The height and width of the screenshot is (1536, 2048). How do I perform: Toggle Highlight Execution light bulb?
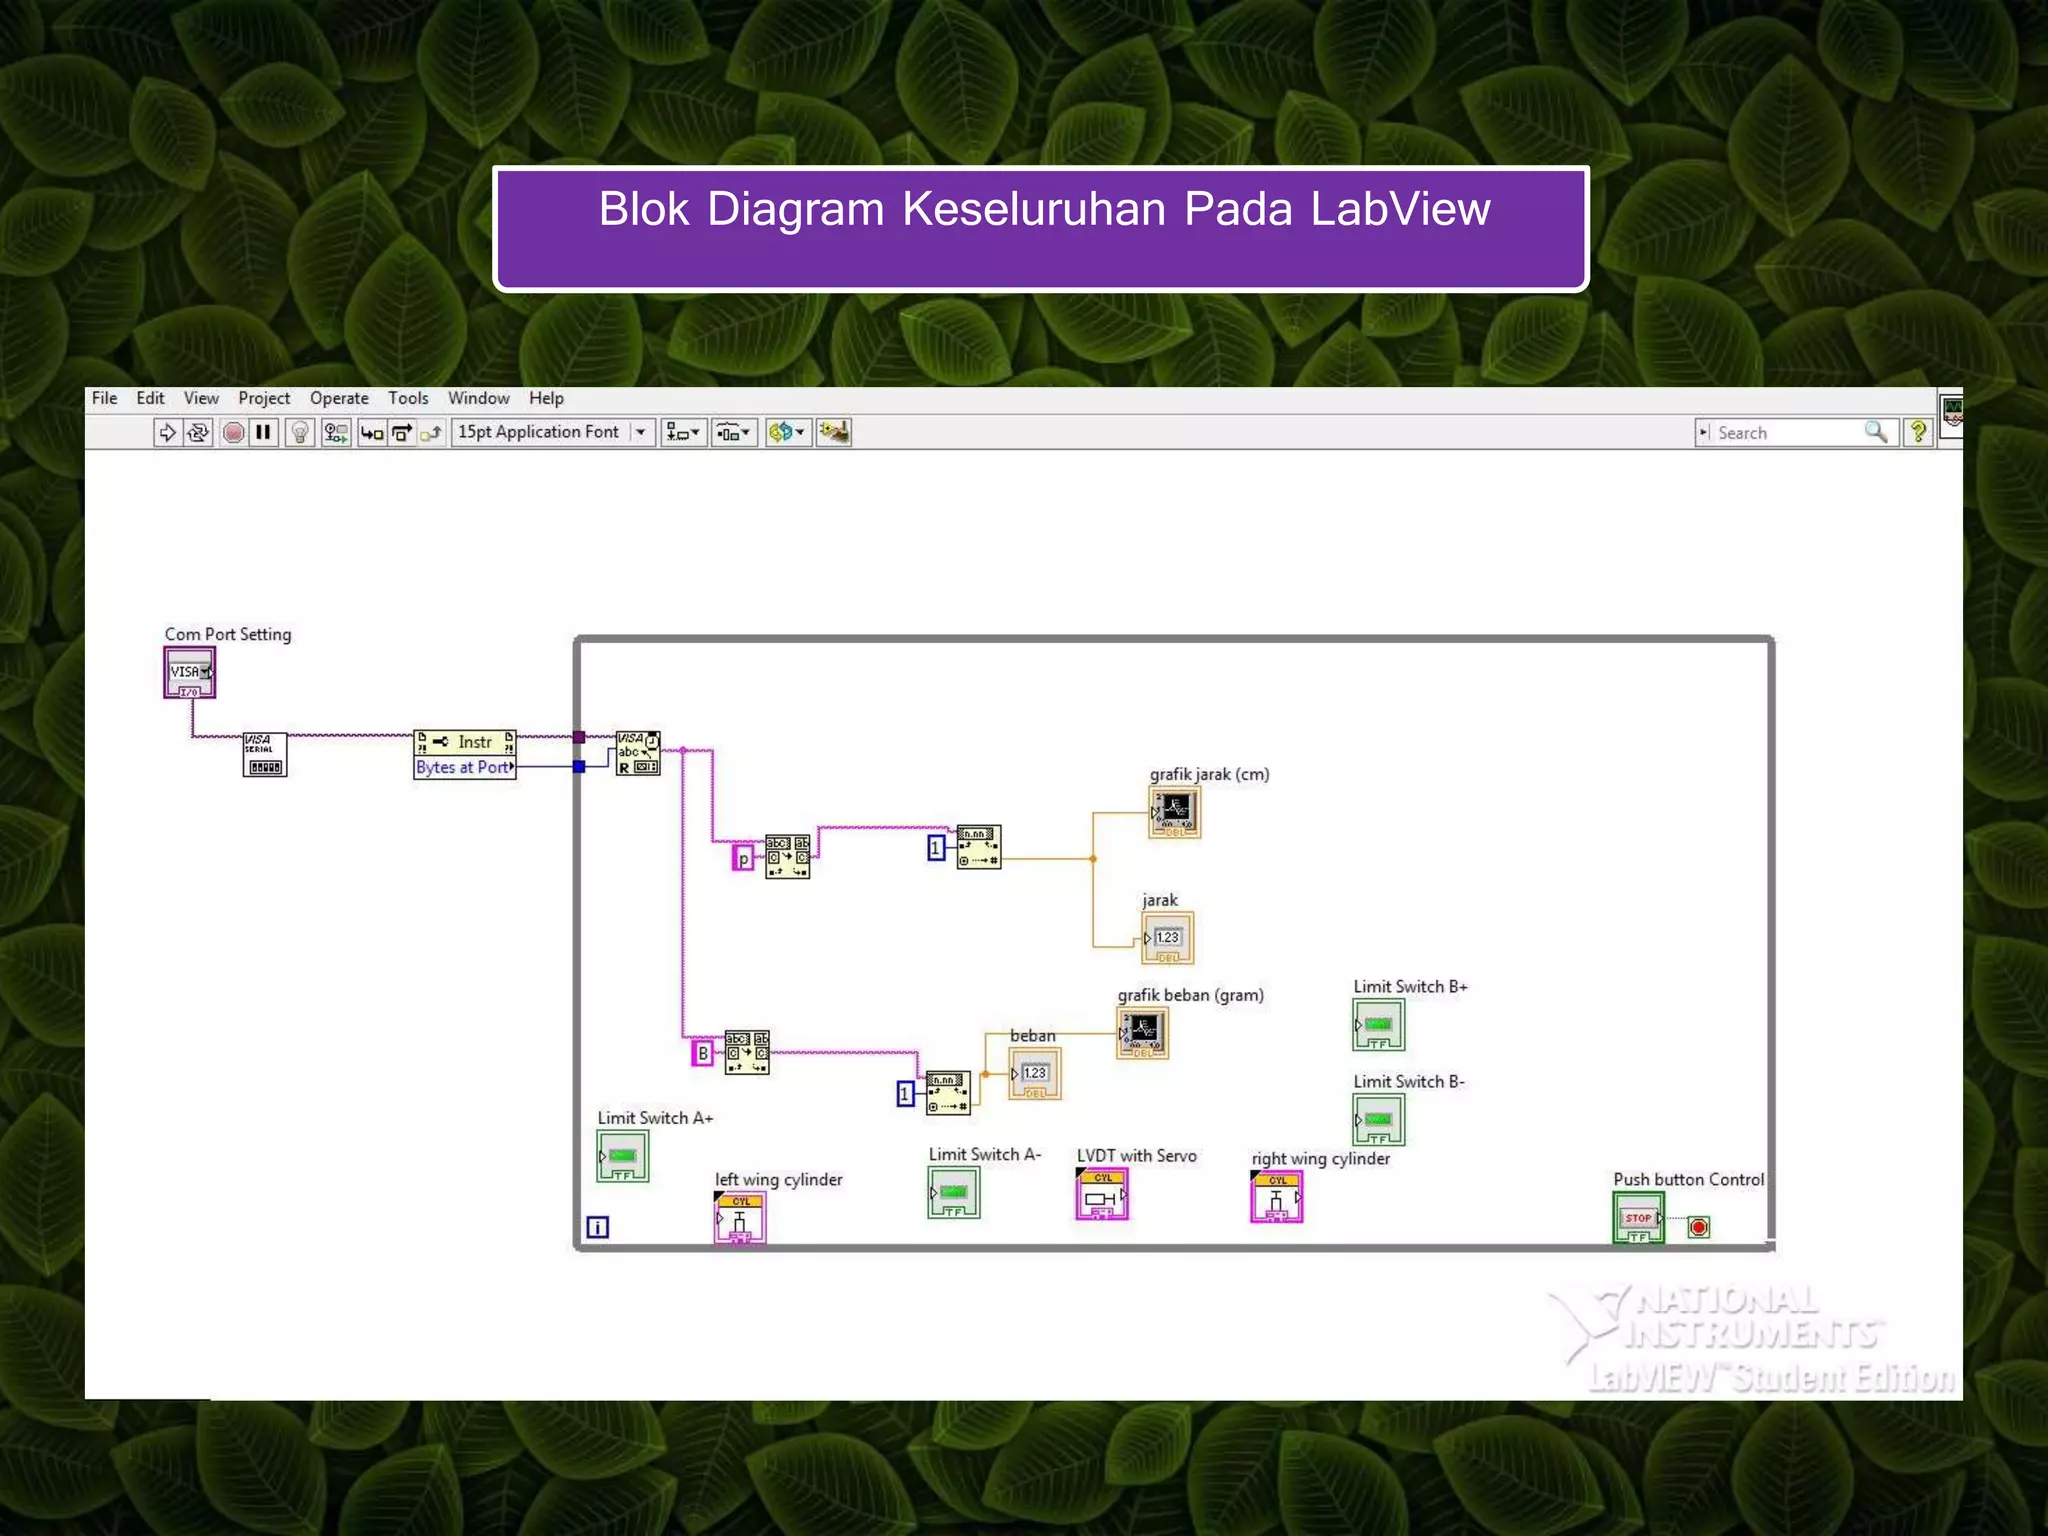[299, 432]
